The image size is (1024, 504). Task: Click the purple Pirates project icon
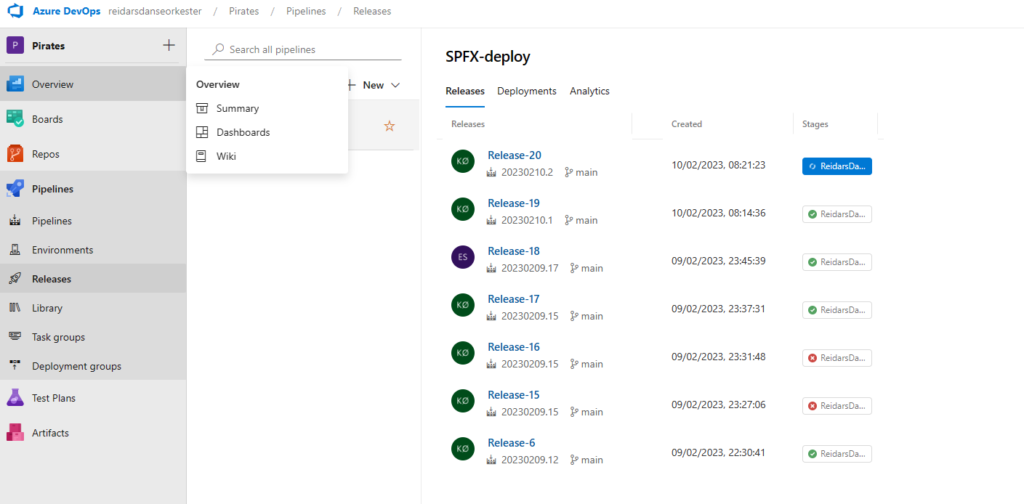pyautogui.click(x=15, y=46)
